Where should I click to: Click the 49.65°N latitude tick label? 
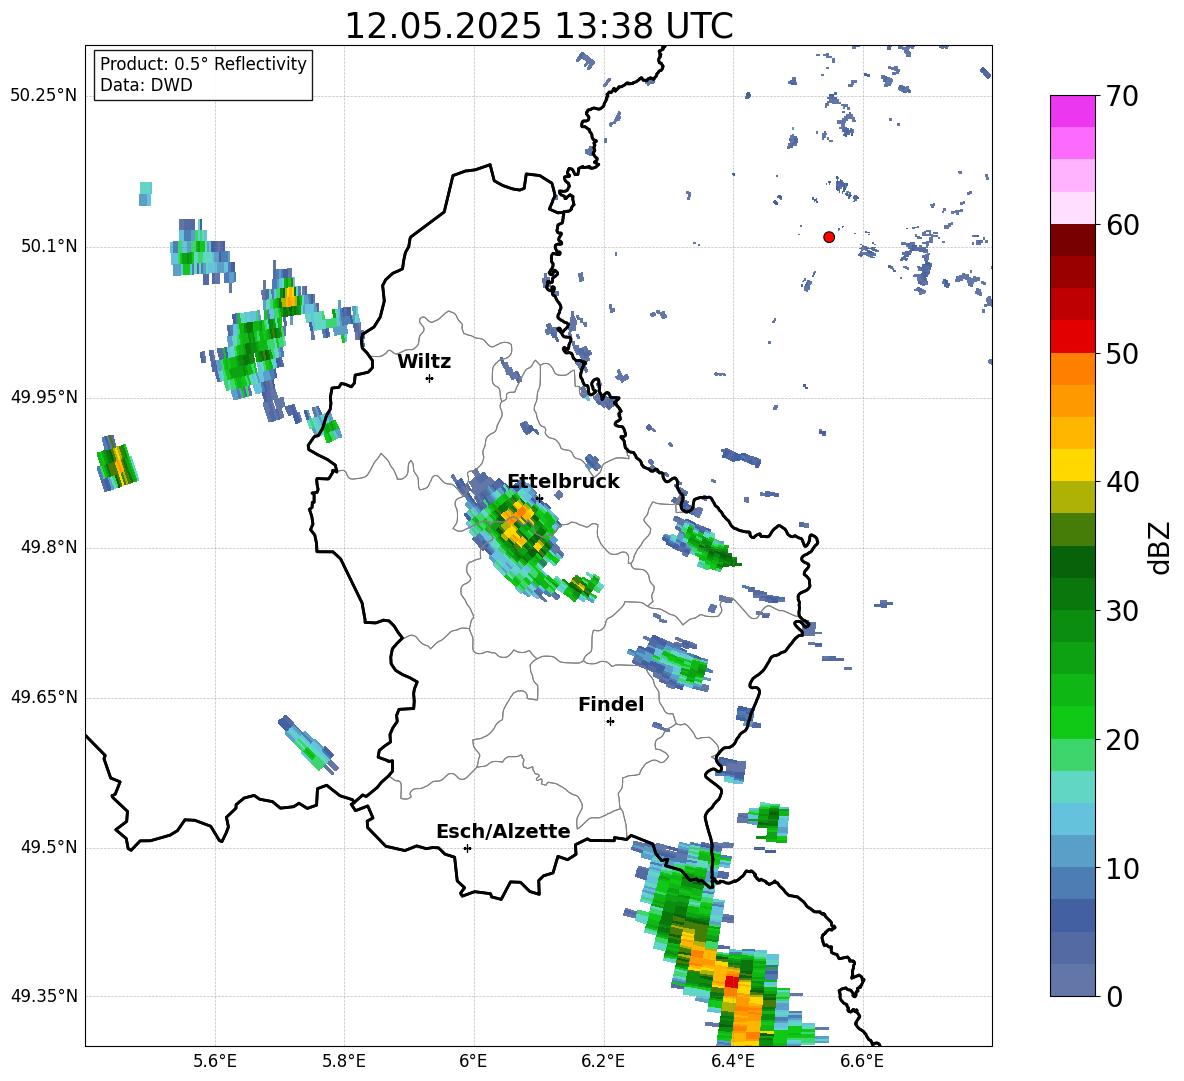click(44, 697)
